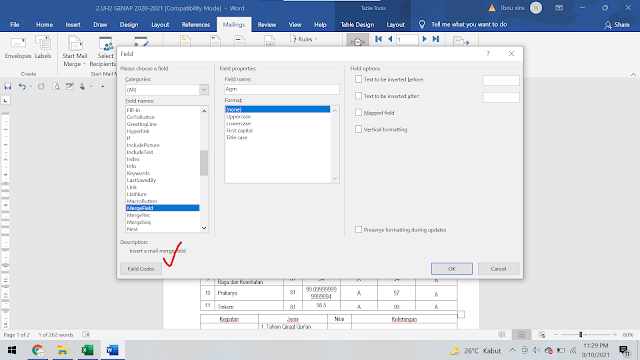Screen dimensions: 640x360
Task: Go to last mail merge record
Action: 436,39
